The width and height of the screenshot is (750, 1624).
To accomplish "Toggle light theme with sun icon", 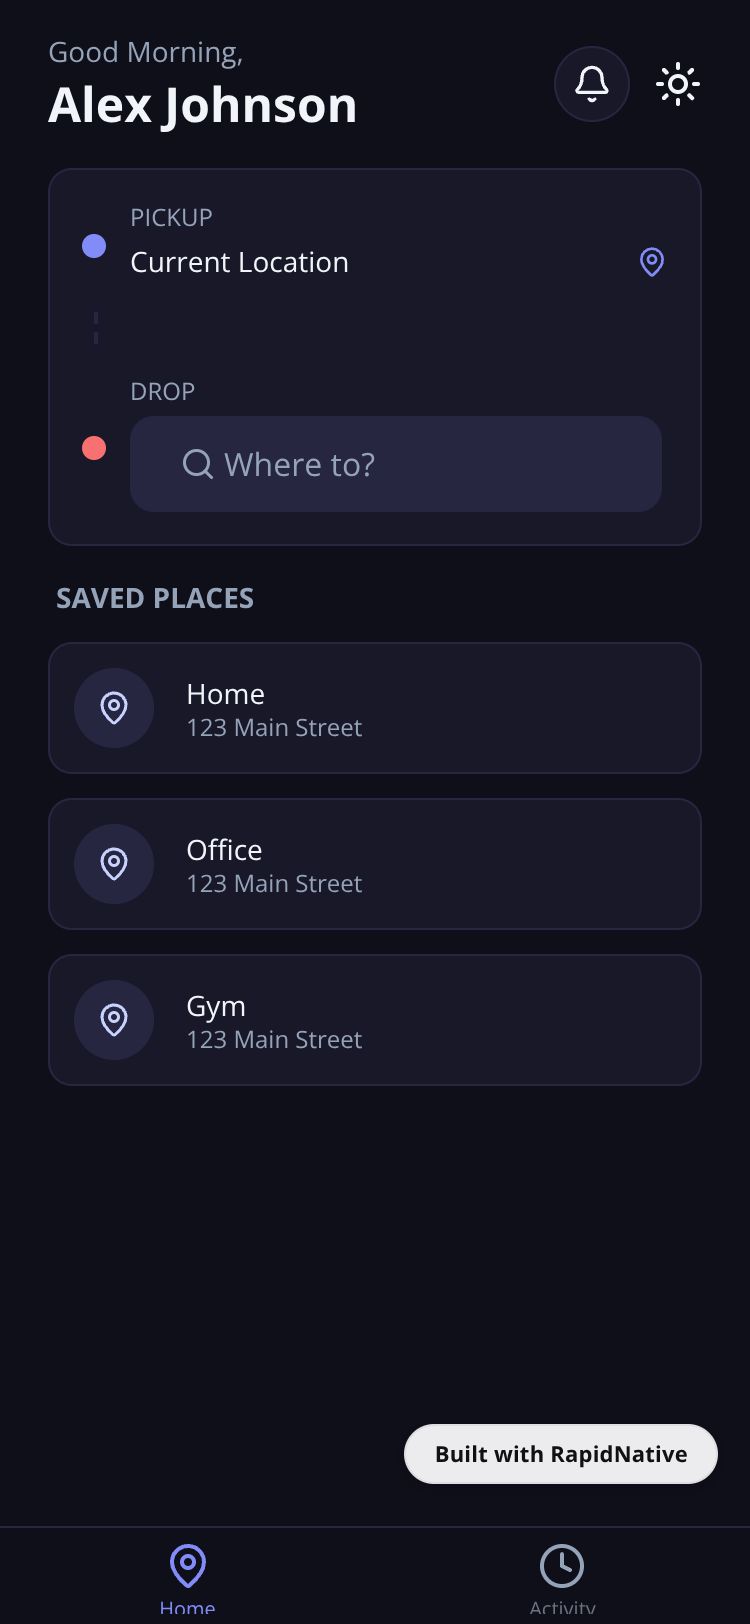I will click(x=678, y=84).
